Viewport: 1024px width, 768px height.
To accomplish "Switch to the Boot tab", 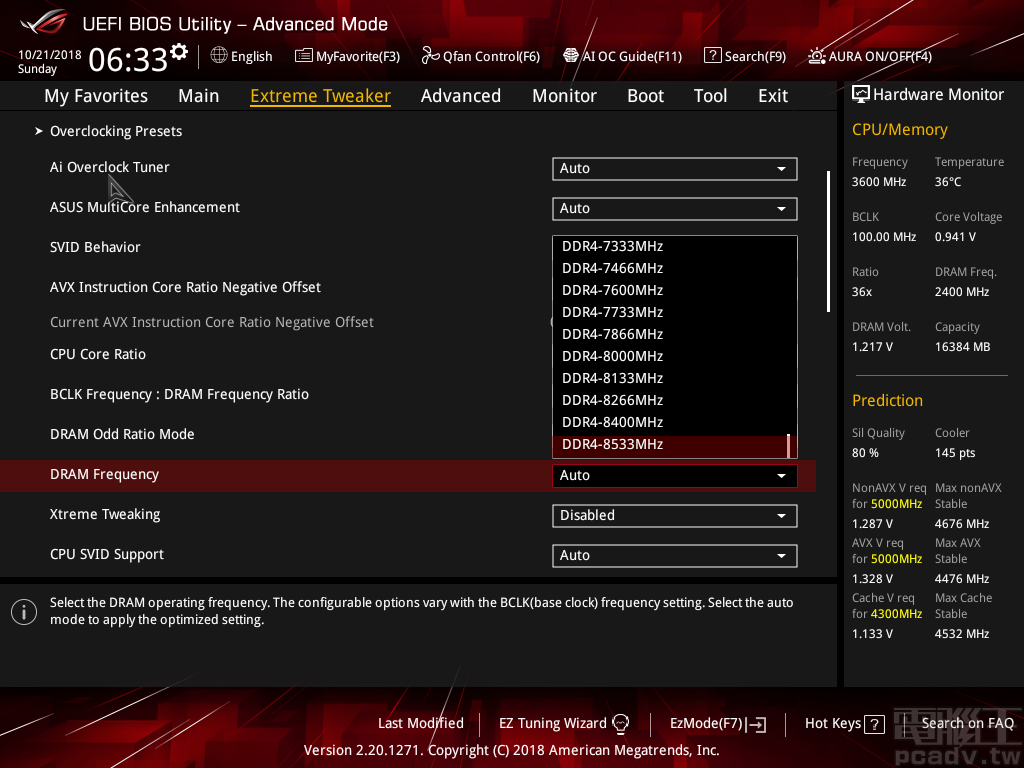I will click(x=645, y=96).
